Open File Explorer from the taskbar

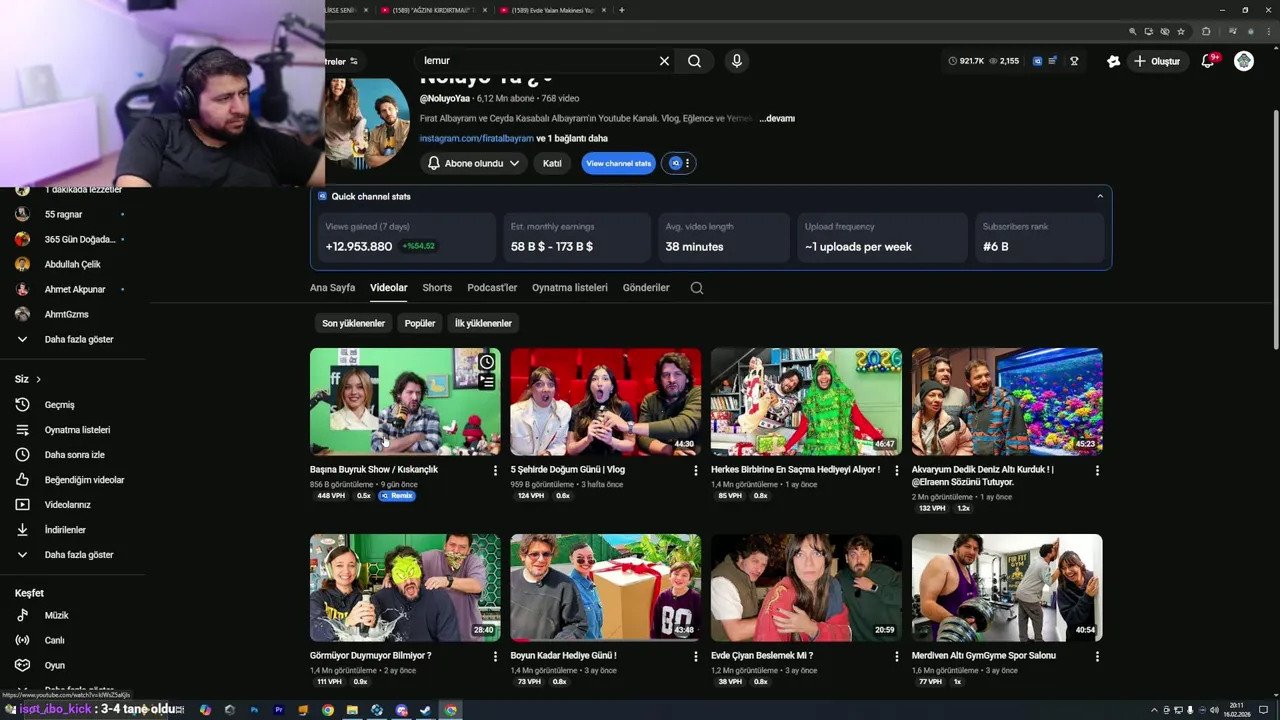click(x=352, y=710)
